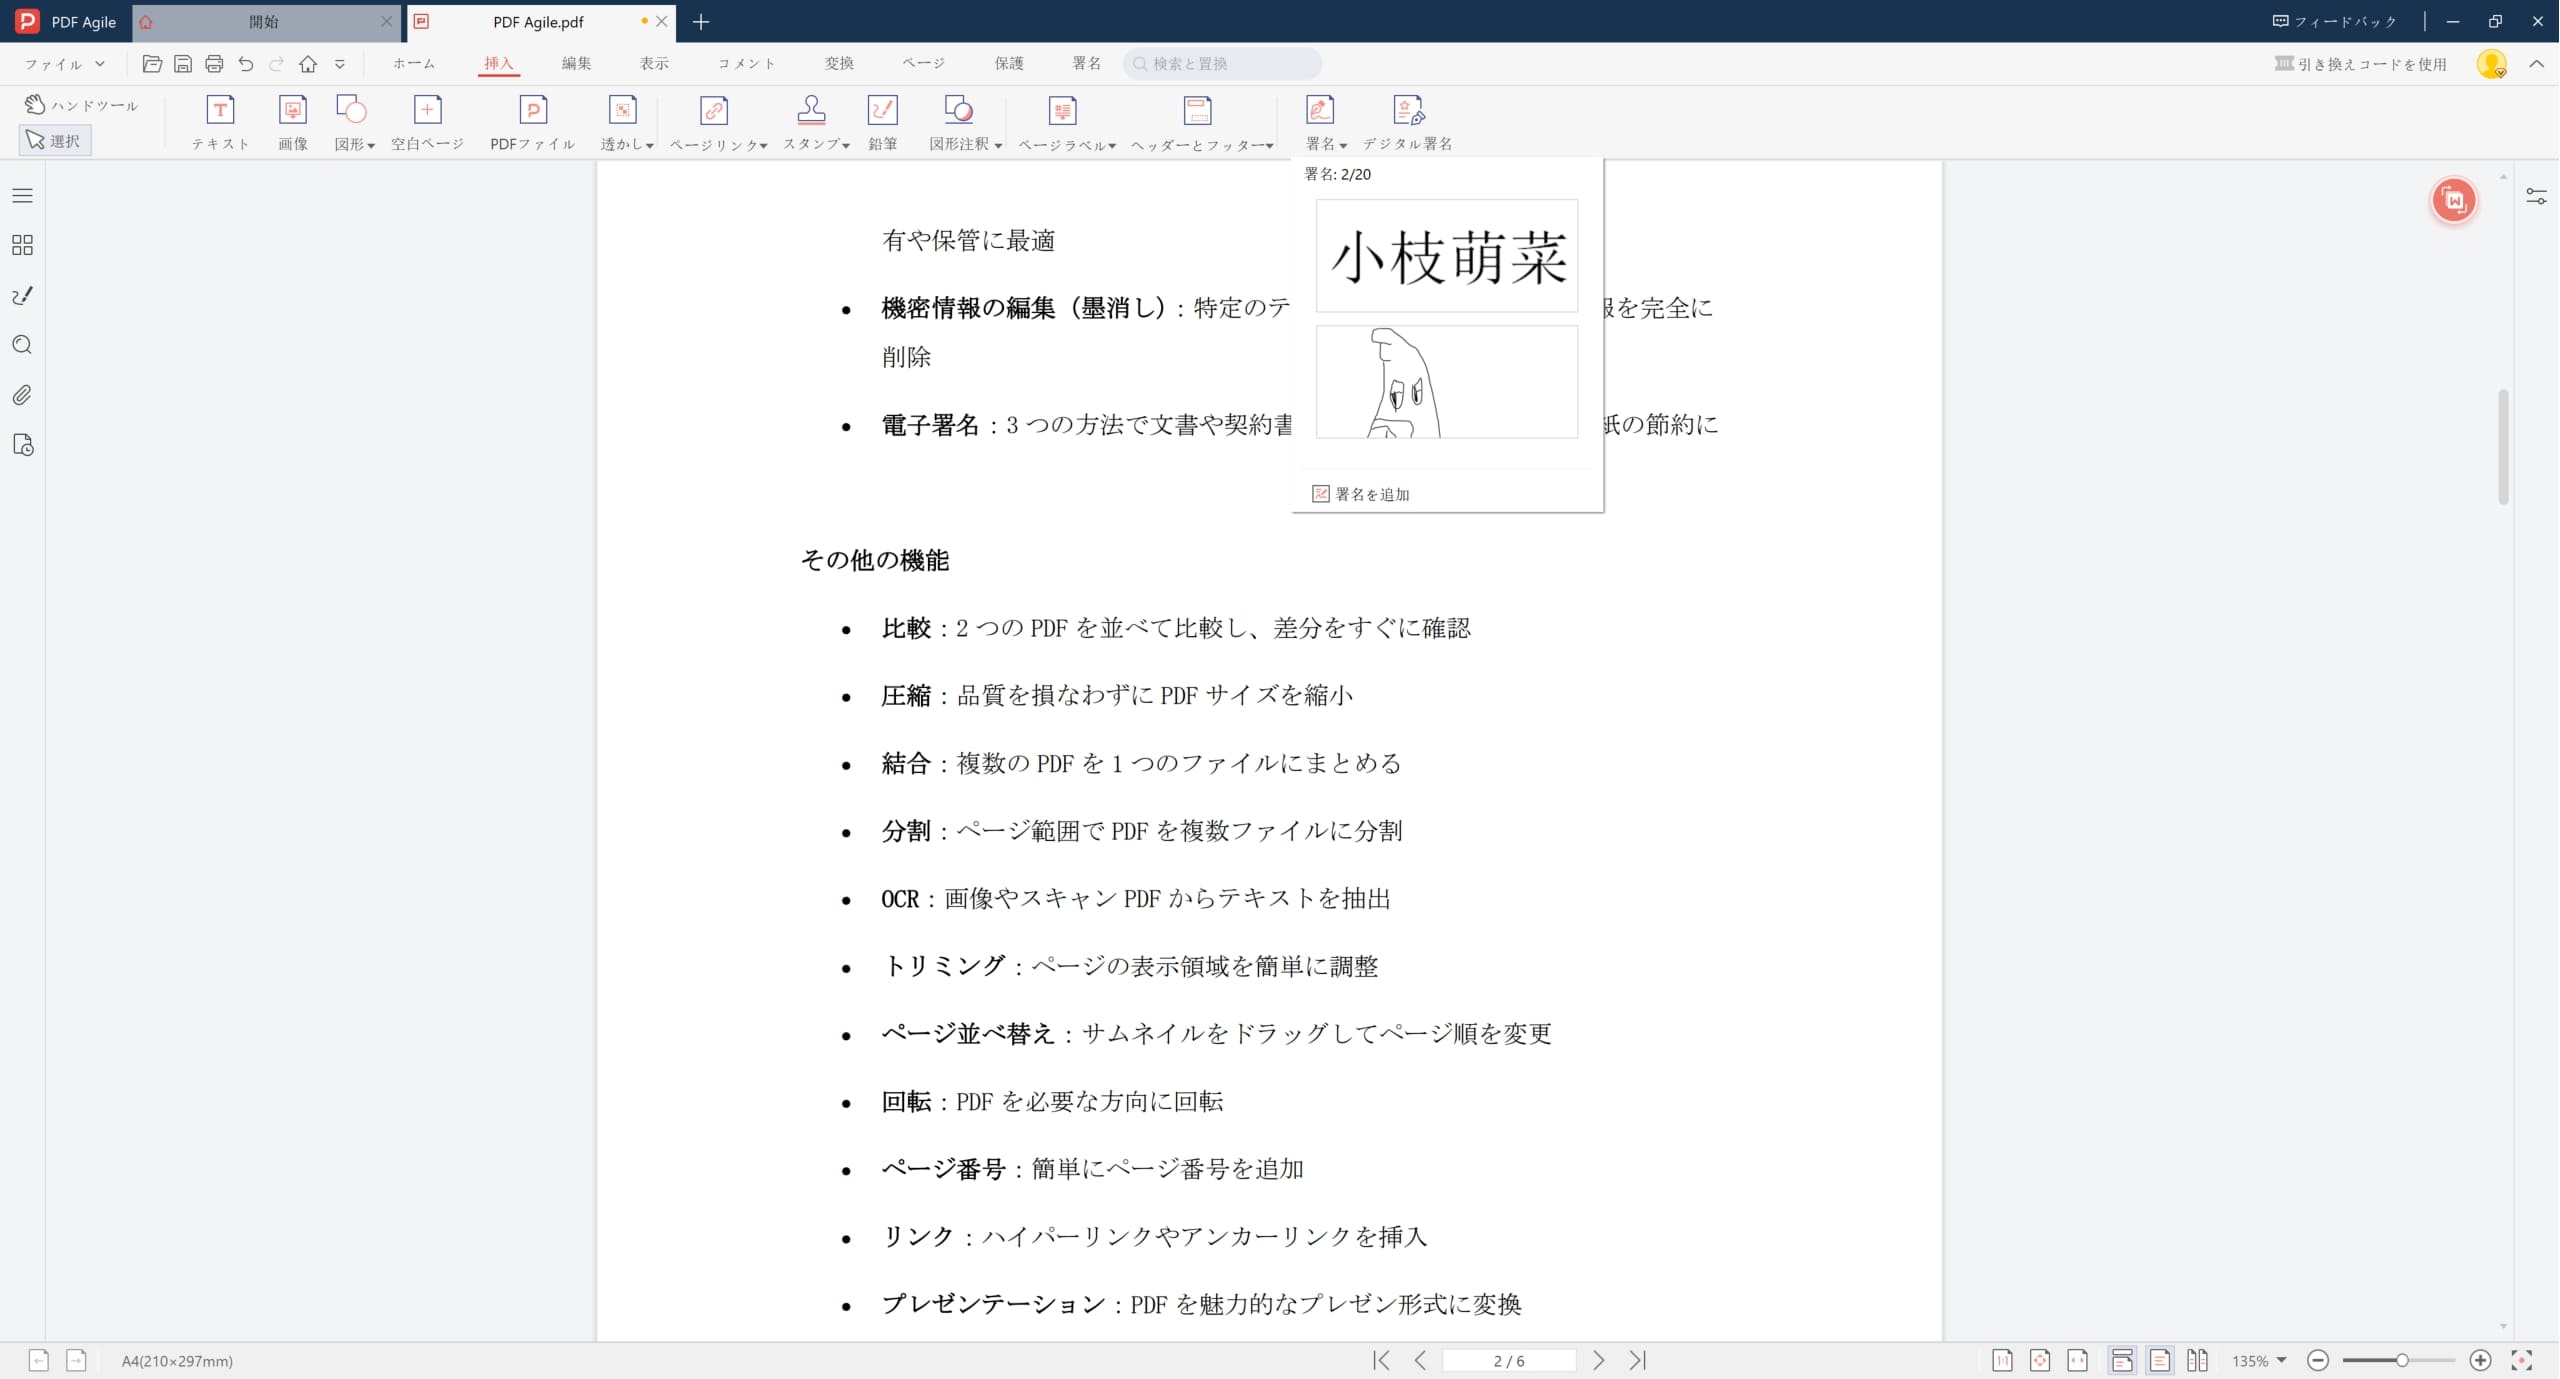Switch to the 変換 ribbon tab
The width and height of the screenshot is (2560, 1379).
[840, 63]
